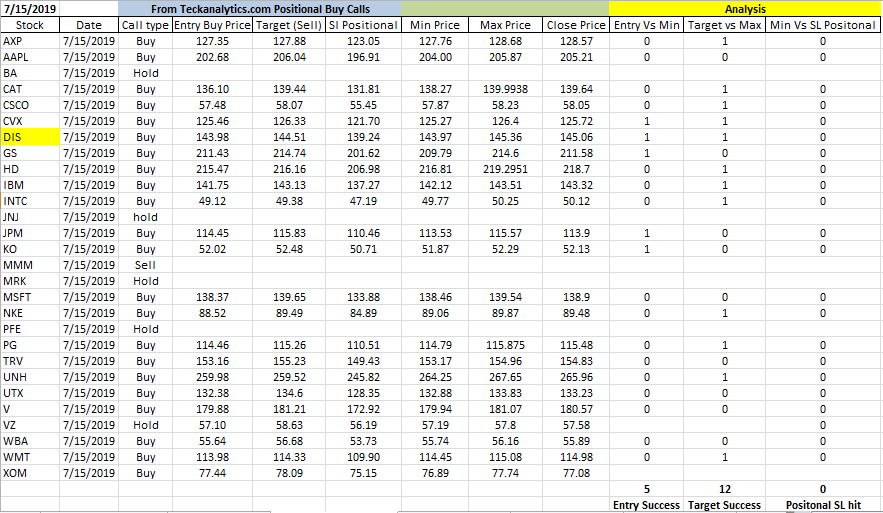Click the Entry Vs Min column header

[646, 25]
